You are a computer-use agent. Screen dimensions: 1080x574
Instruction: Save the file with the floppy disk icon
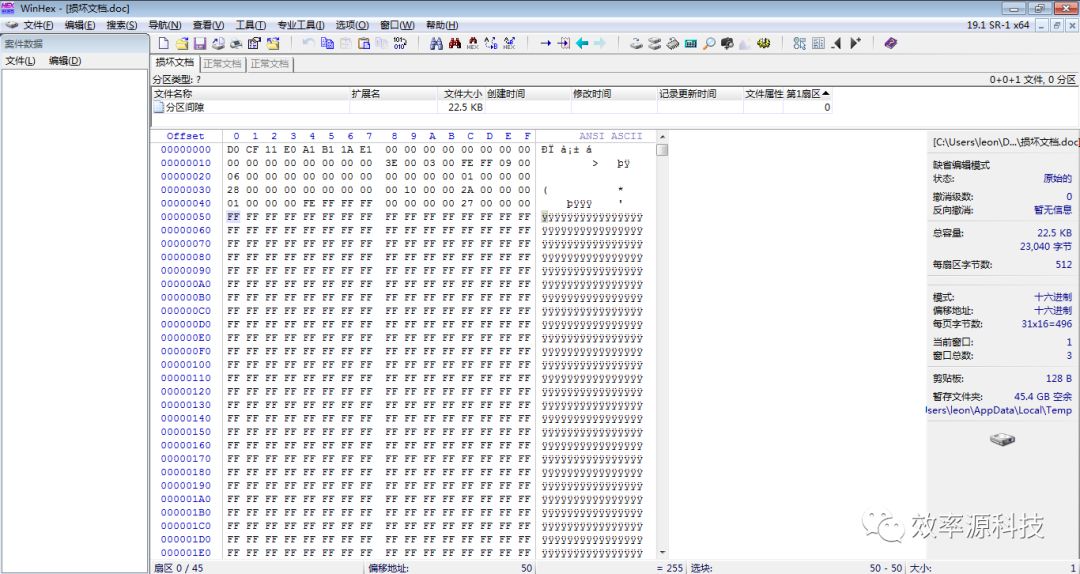pyautogui.click(x=200, y=43)
